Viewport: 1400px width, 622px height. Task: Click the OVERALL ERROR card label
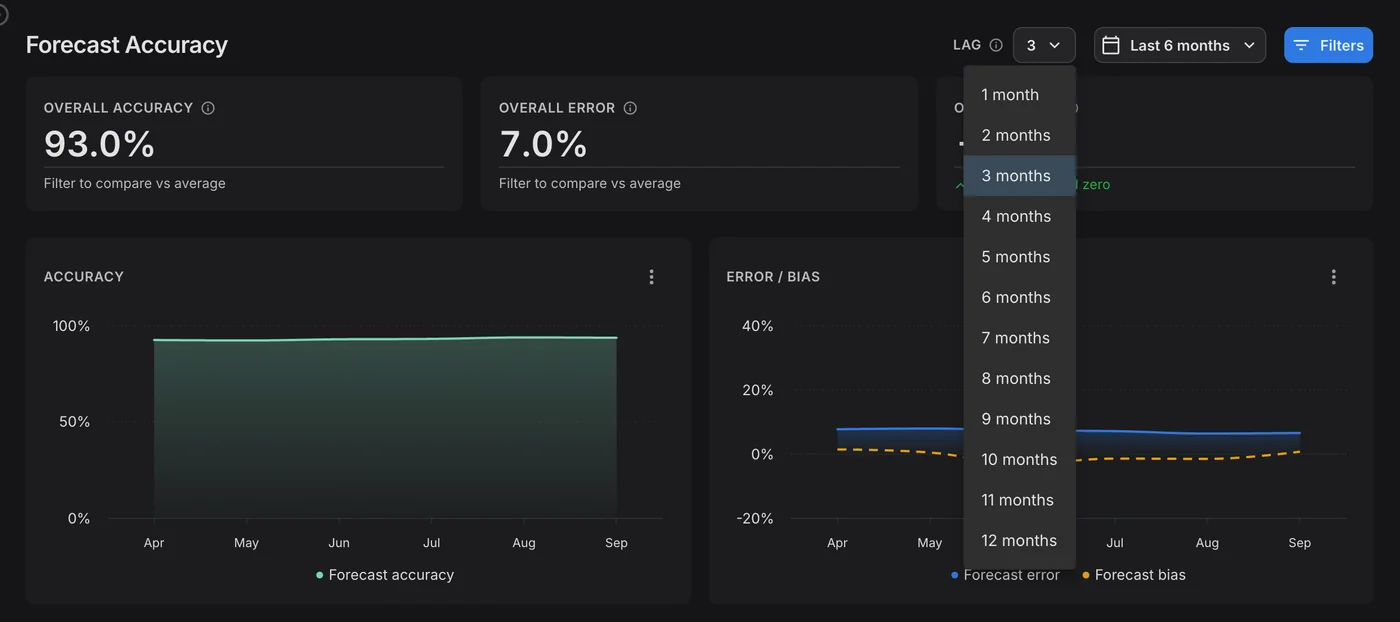[x=557, y=108]
